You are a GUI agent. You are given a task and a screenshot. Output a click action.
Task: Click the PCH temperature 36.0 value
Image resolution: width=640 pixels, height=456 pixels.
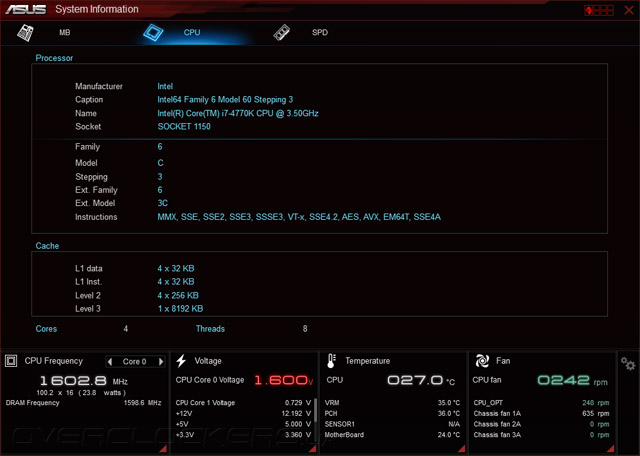[x=449, y=413]
